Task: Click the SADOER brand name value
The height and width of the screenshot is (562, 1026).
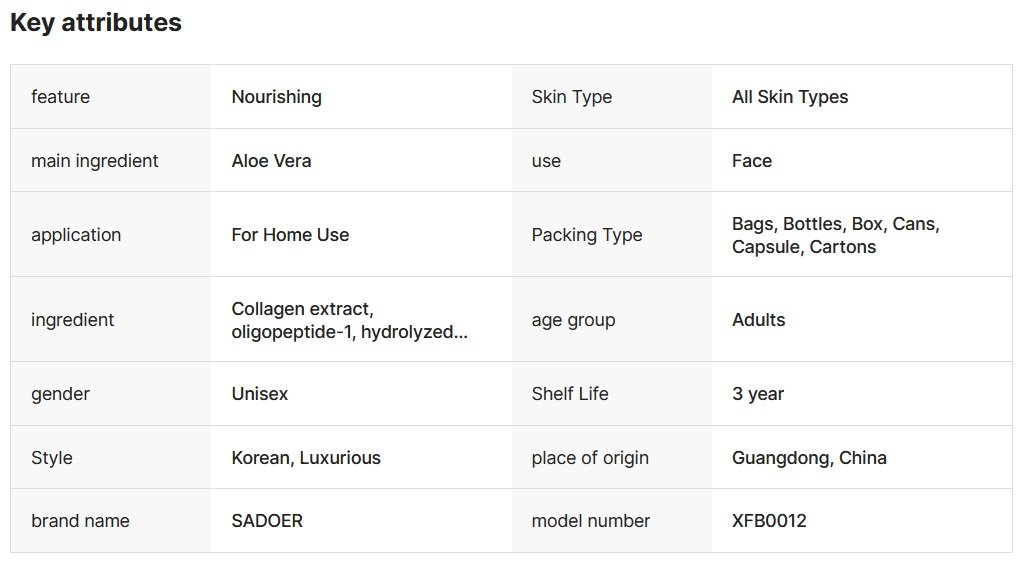Action: (x=267, y=521)
